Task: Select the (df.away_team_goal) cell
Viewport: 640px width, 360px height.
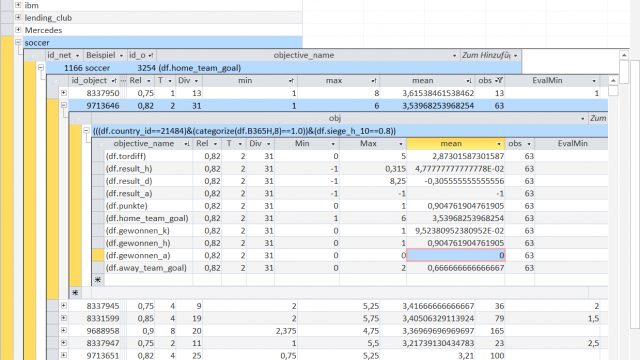Action: coord(148,268)
